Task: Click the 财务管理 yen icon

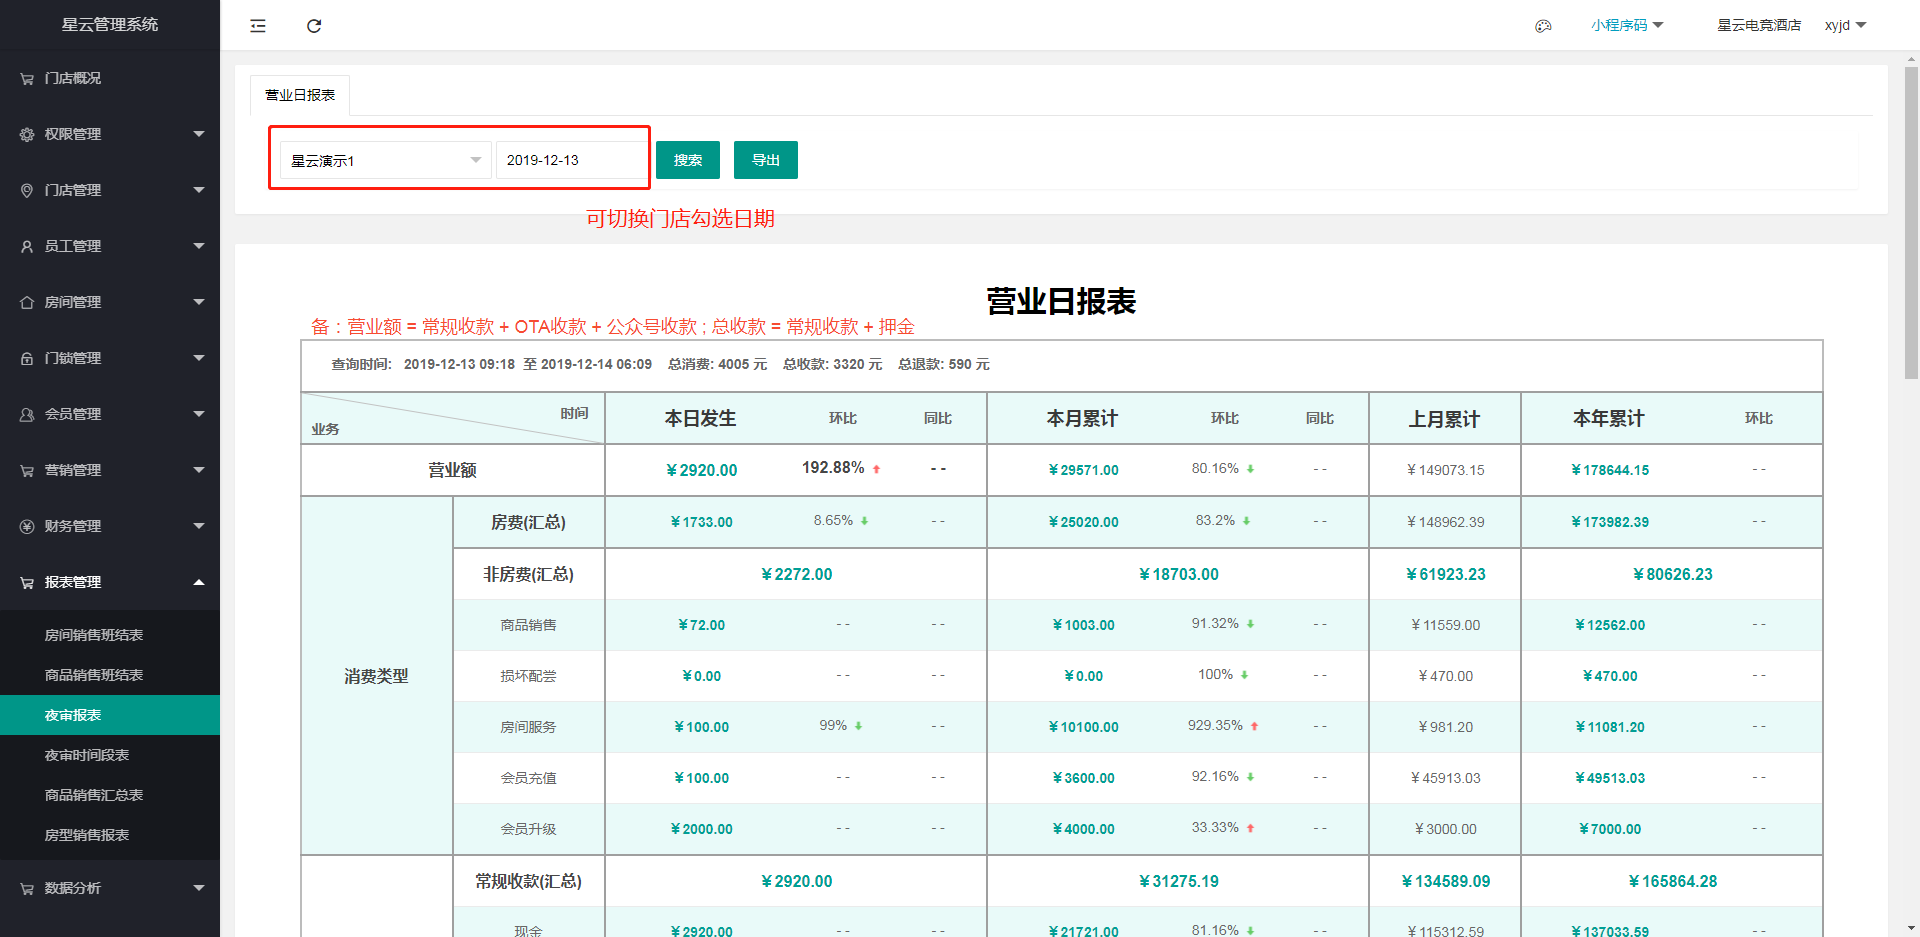Action: coord(27,526)
